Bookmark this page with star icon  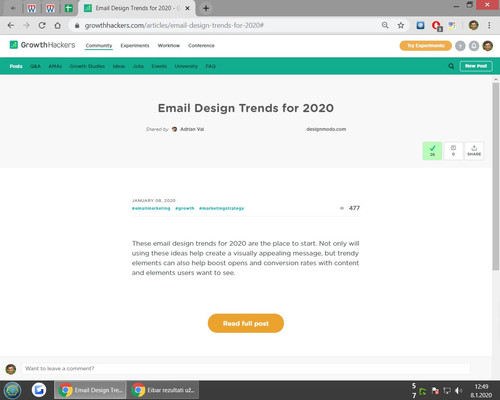[401, 25]
